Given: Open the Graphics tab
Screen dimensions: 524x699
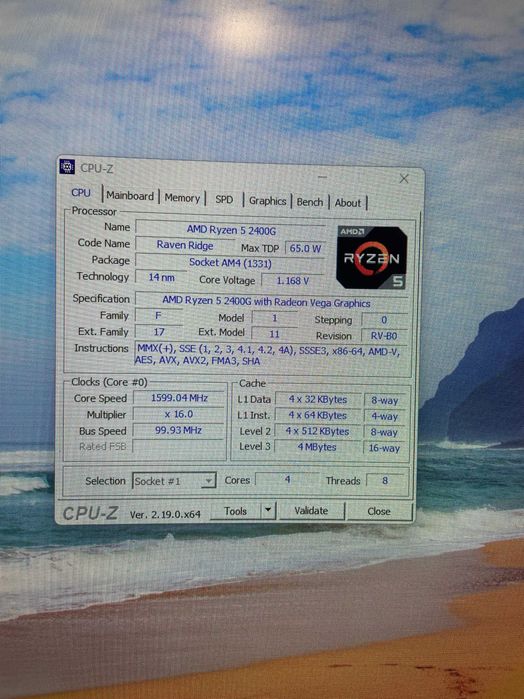Looking at the screenshot, I should pyautogui.click(x=268, y=201).
